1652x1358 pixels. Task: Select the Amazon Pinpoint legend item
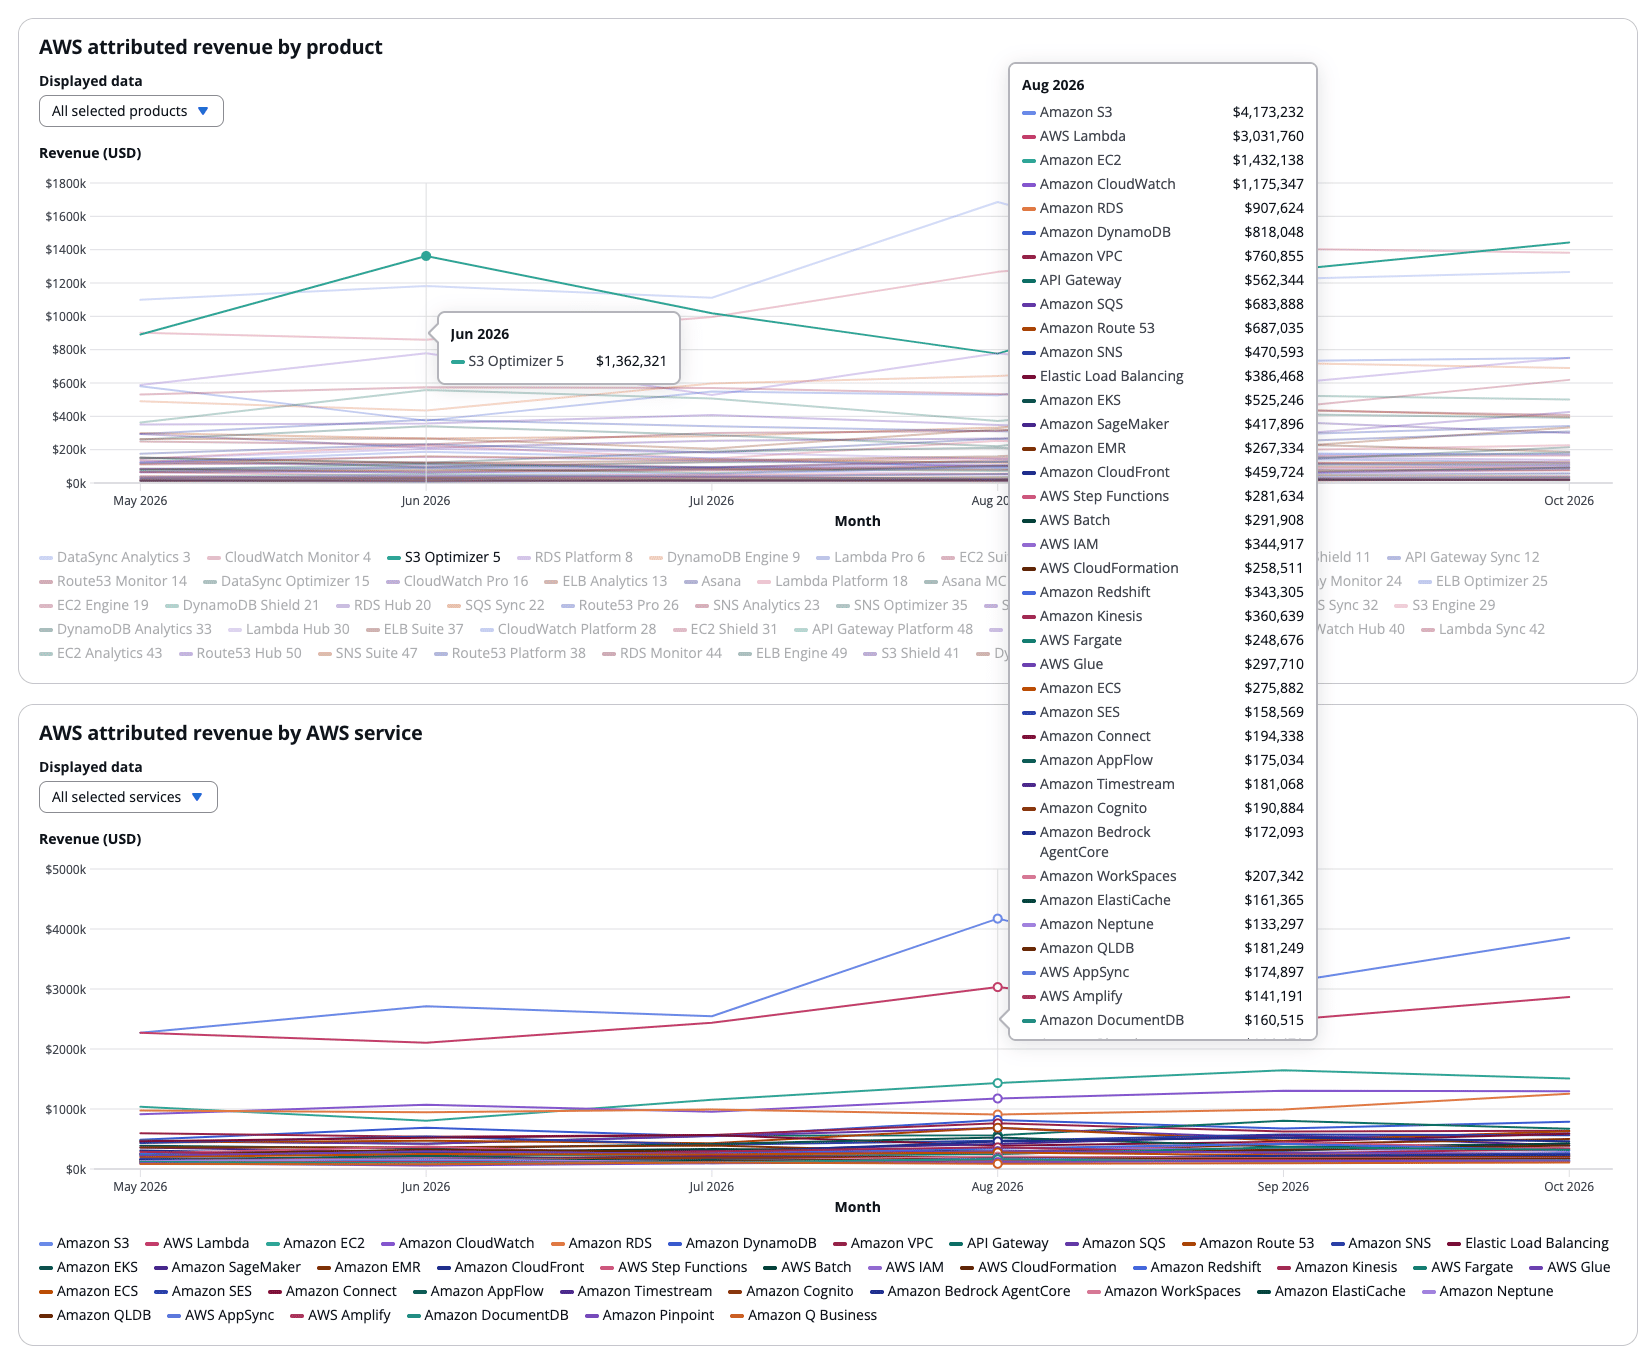(x=649, y=1315)
